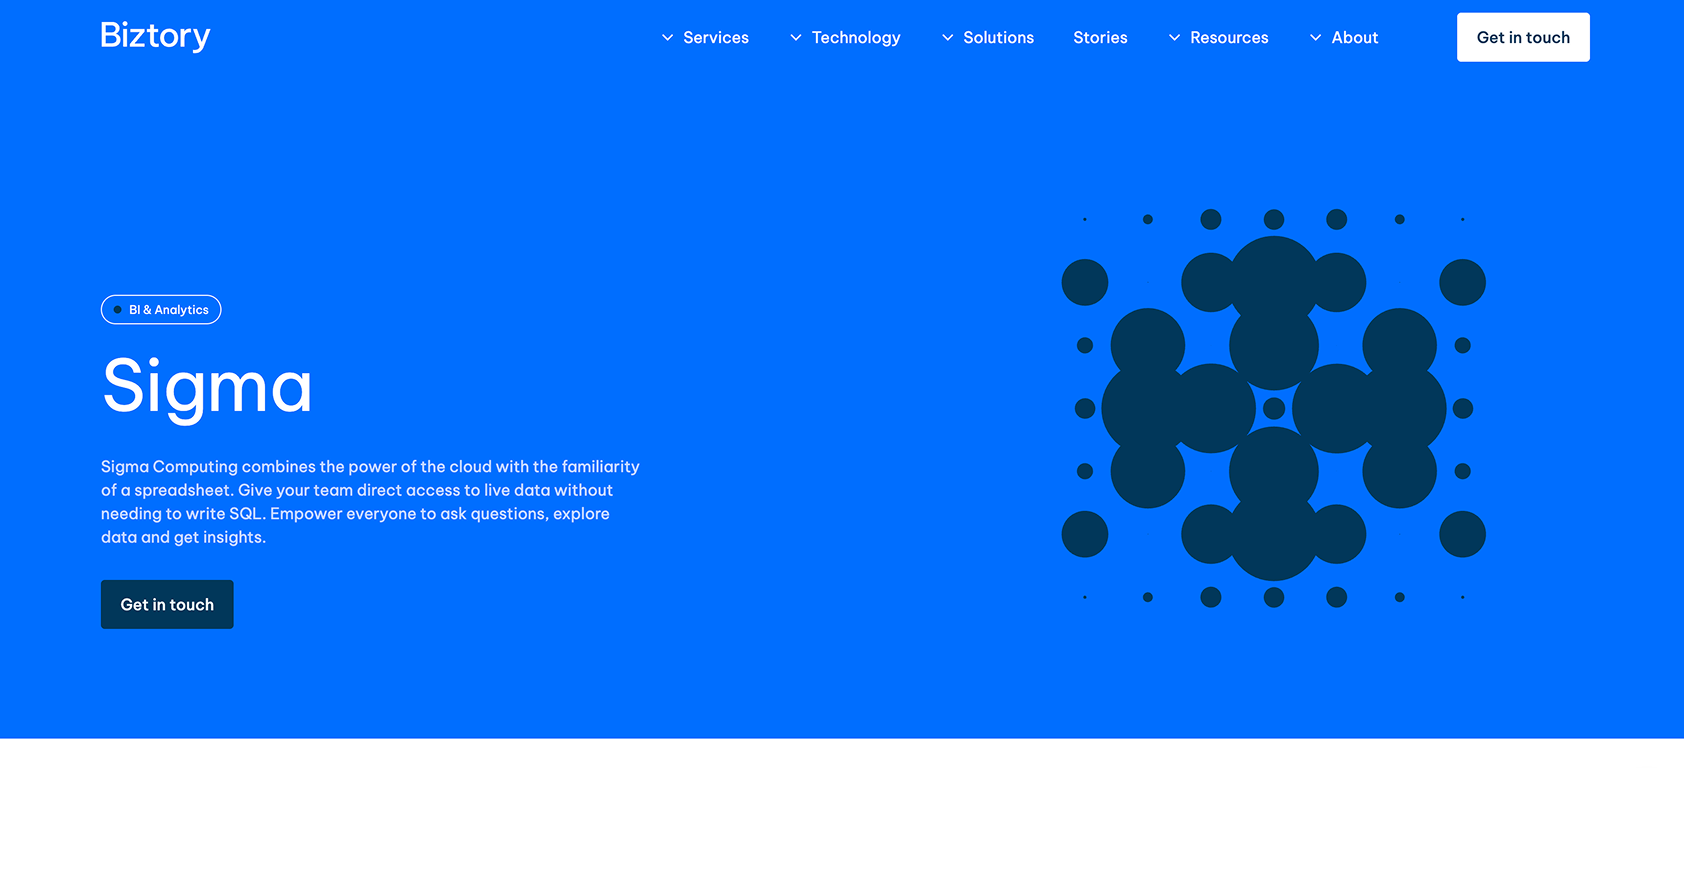Open the Technology menu label
Viewport: 1684px width, 884px height.
click(x=856, y=38)
